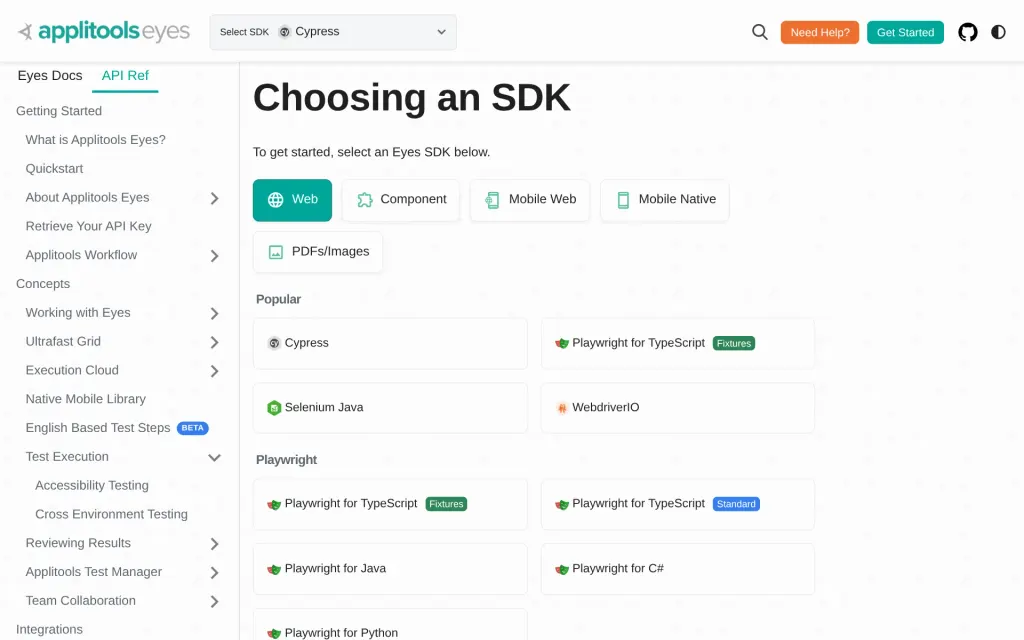1024x640 pixels.
Task: Open the Playwright for Python card
Action: coord(390,625)
